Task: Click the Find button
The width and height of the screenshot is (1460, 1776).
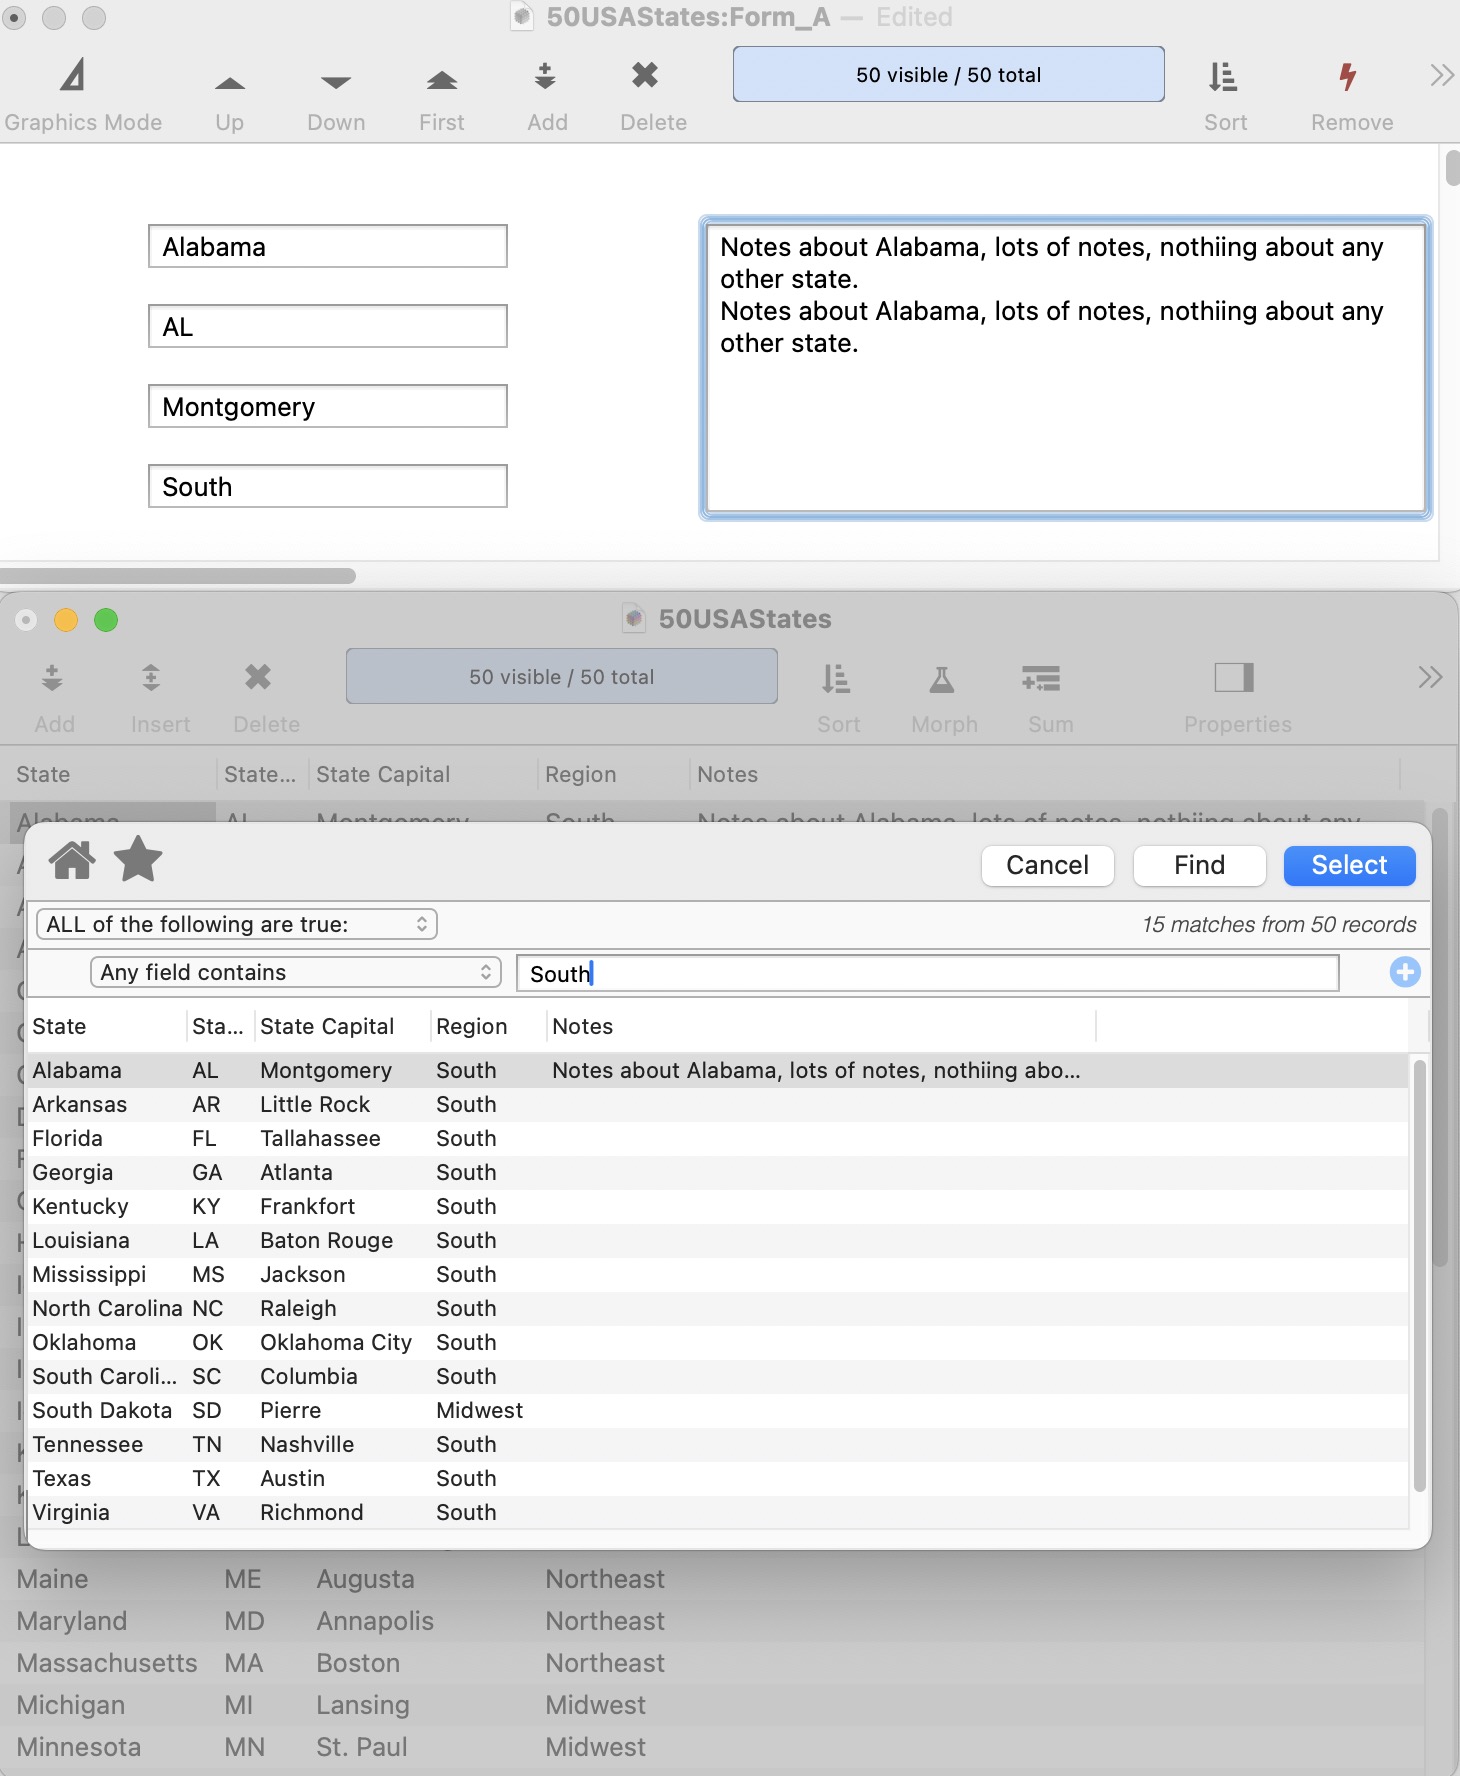Action: pyautogui.click(x=1200, y=865)
